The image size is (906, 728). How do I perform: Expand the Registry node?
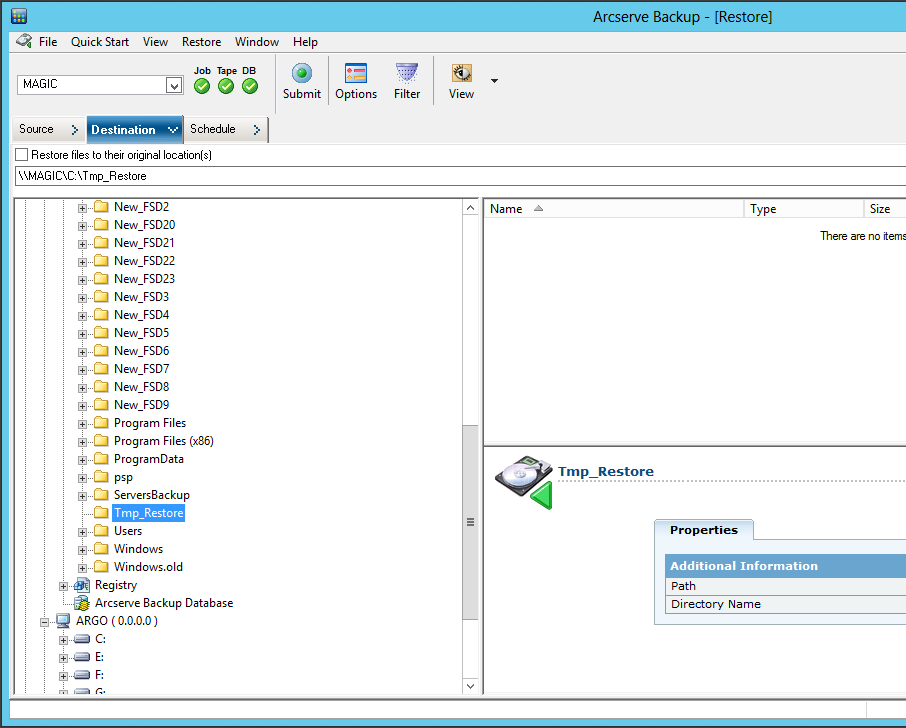point(64,586)
